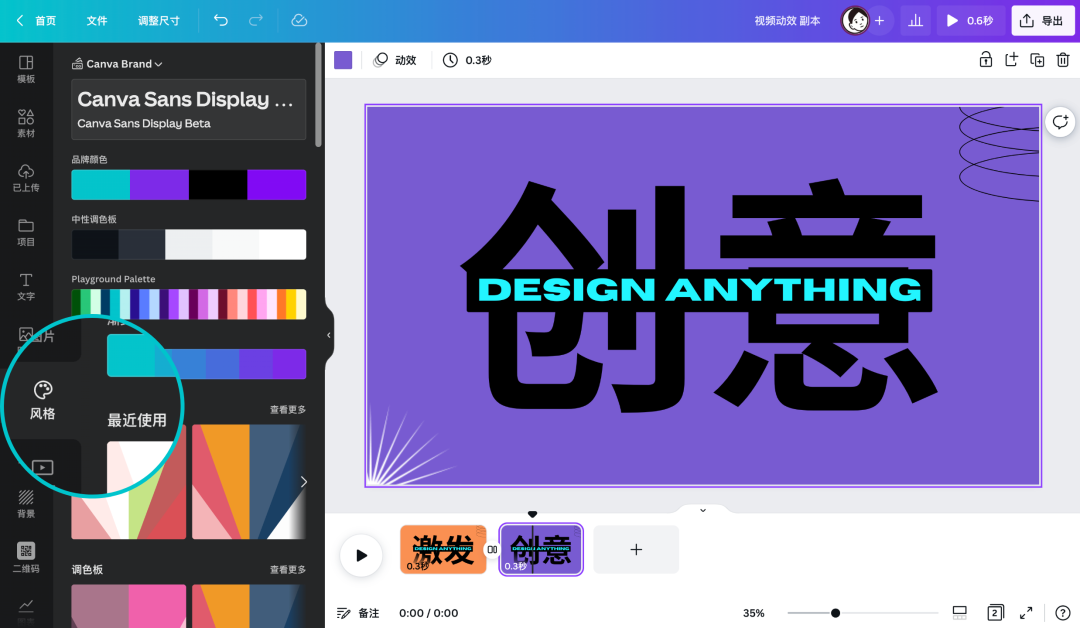The width and height of the screenshot is (1080, 628).
Task: Go back to 首页 home
Action: pos(36,21)
